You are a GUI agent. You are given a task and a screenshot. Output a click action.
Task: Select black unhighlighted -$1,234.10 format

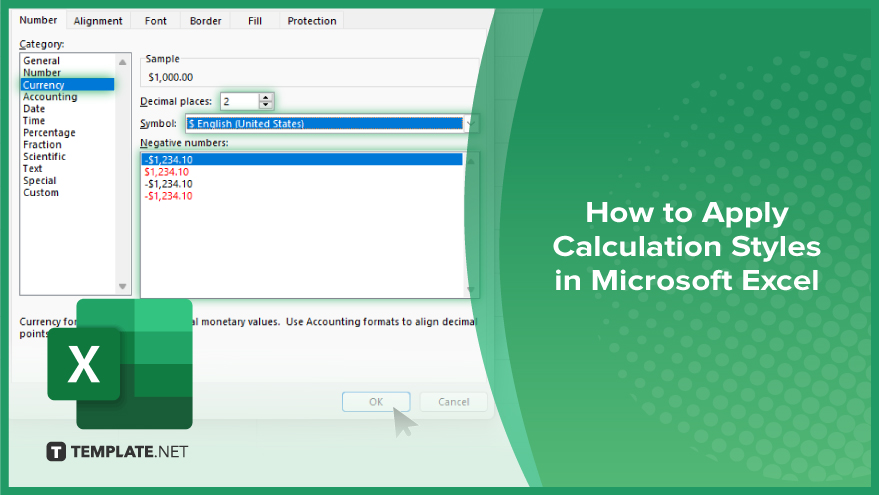pos(168,184)
